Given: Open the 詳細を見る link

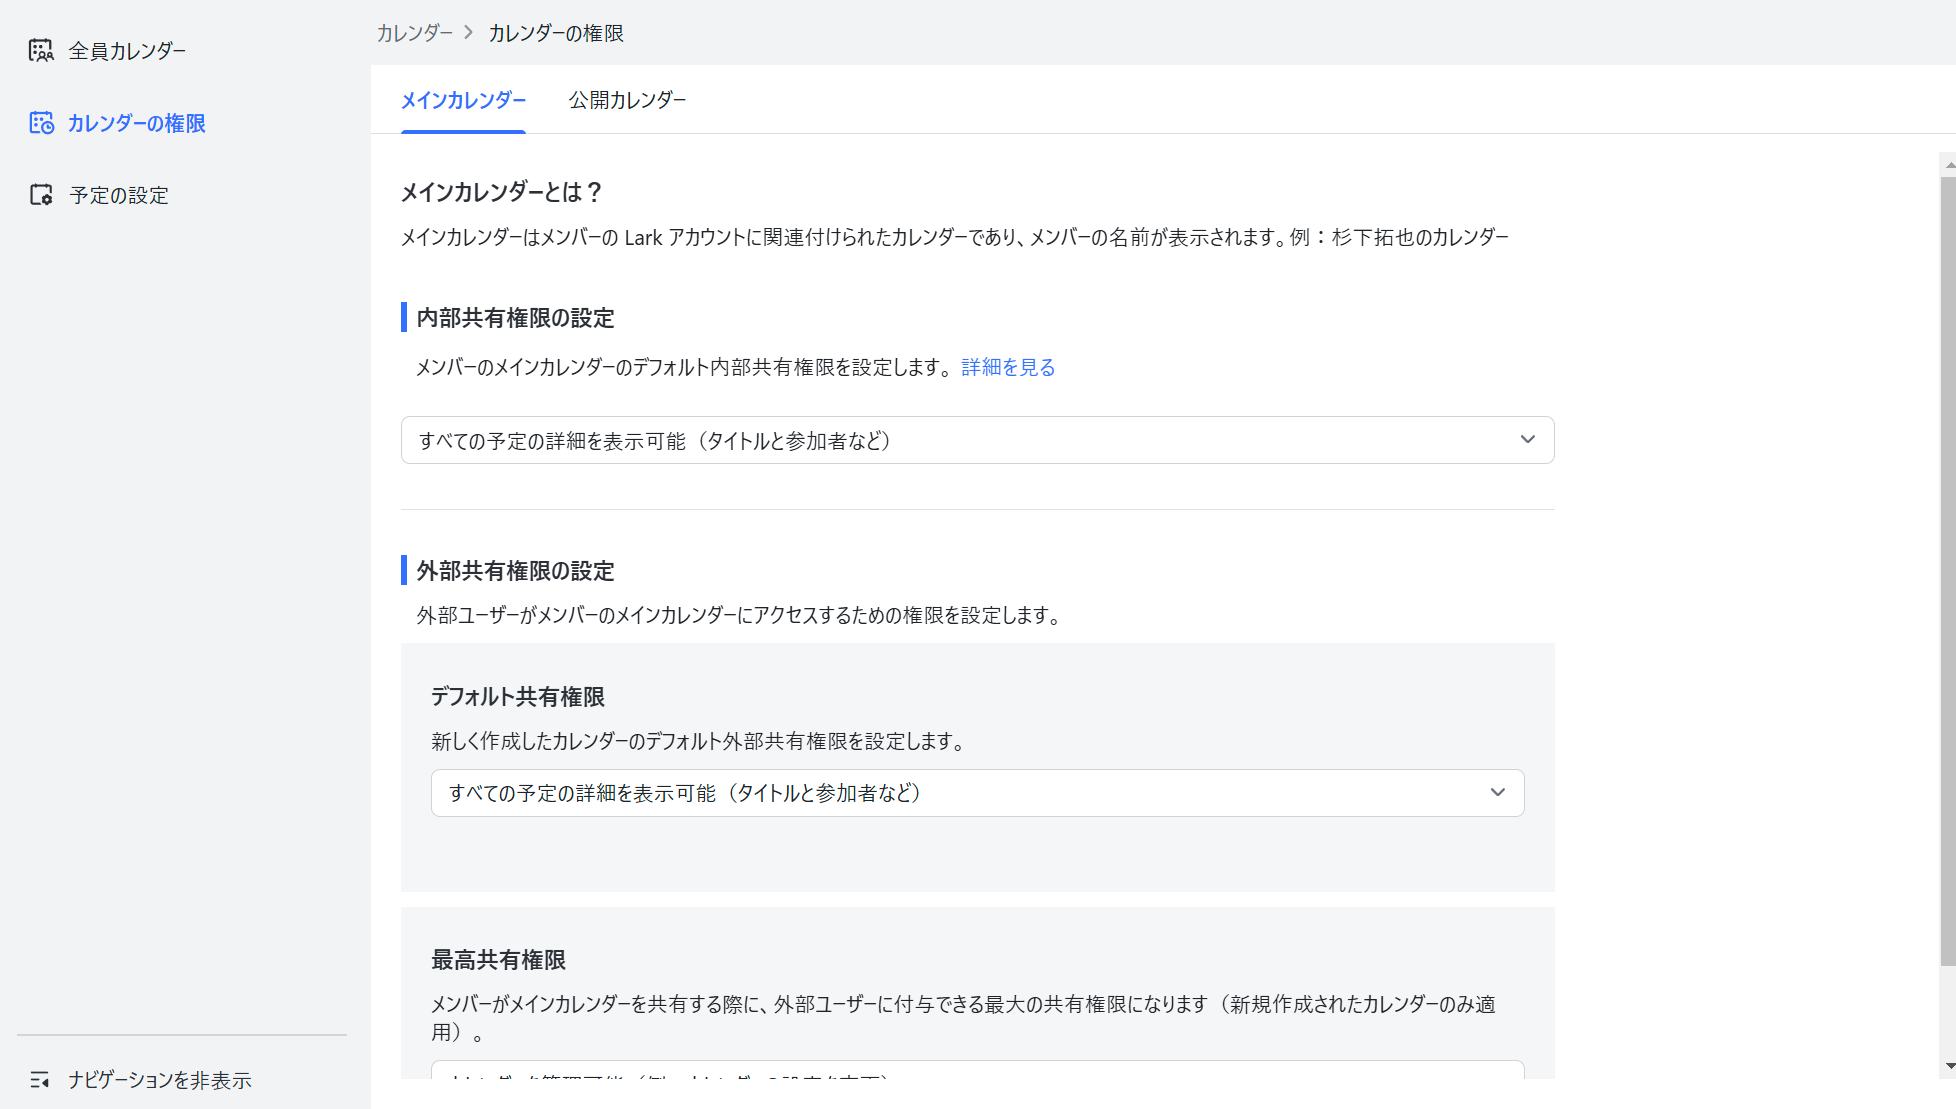Looking at the screenshot, I should pos(1008,367).
